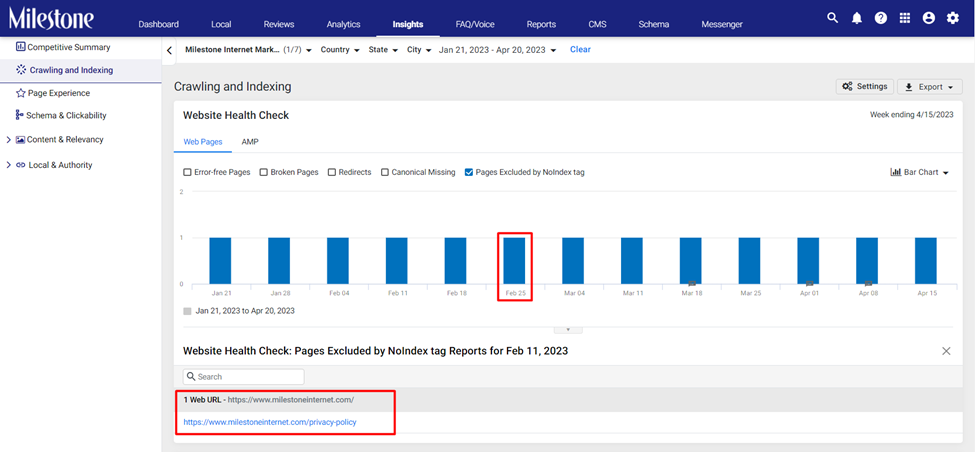
Task: Open the date range Jan 21 - Apr 20 dropdown
Action: (x=497, y=50)
